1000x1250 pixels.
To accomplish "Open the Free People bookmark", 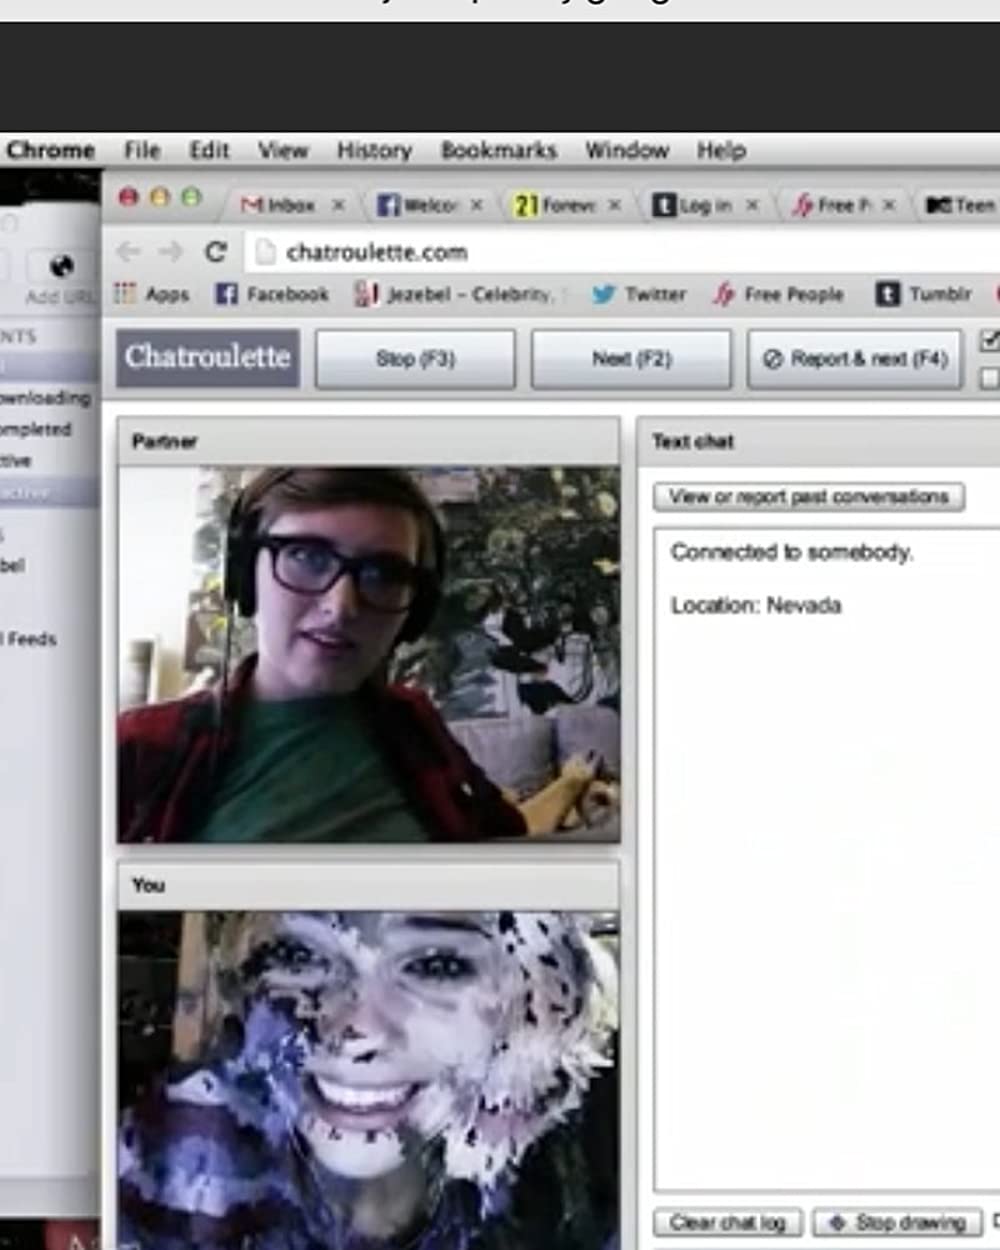I will [x=778, y=294].
